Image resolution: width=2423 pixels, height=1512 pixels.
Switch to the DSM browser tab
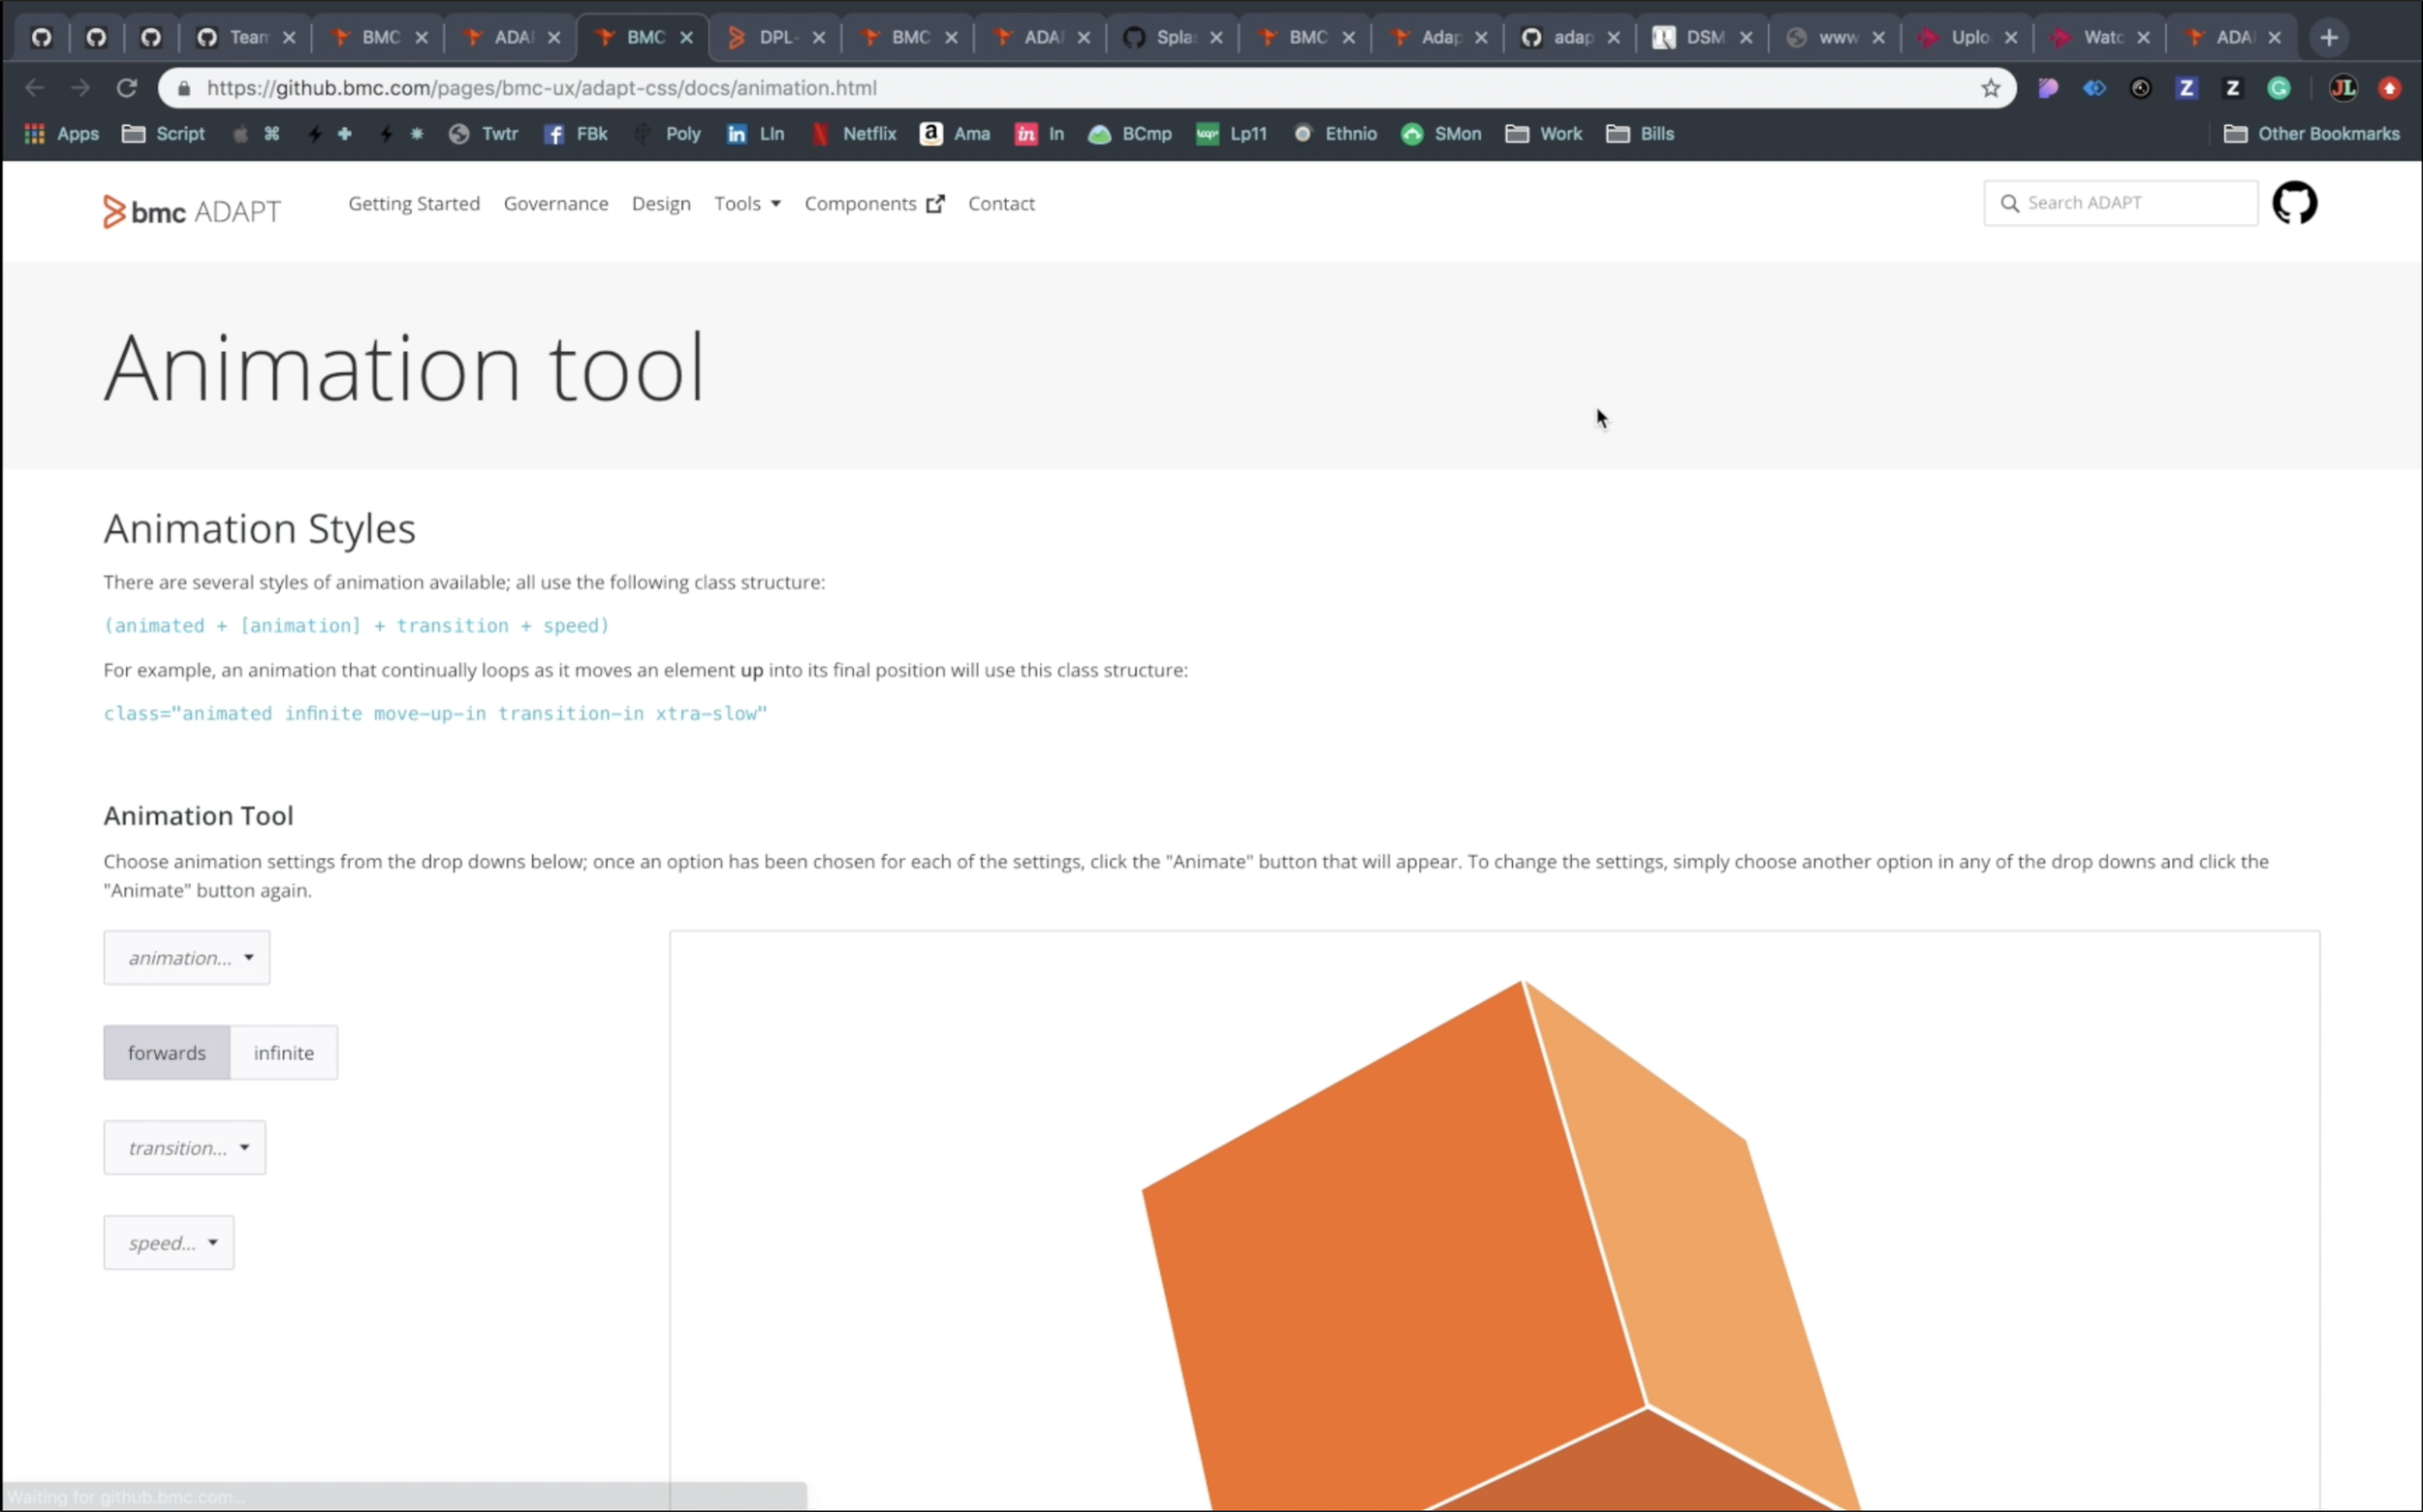click(1700, 37)
